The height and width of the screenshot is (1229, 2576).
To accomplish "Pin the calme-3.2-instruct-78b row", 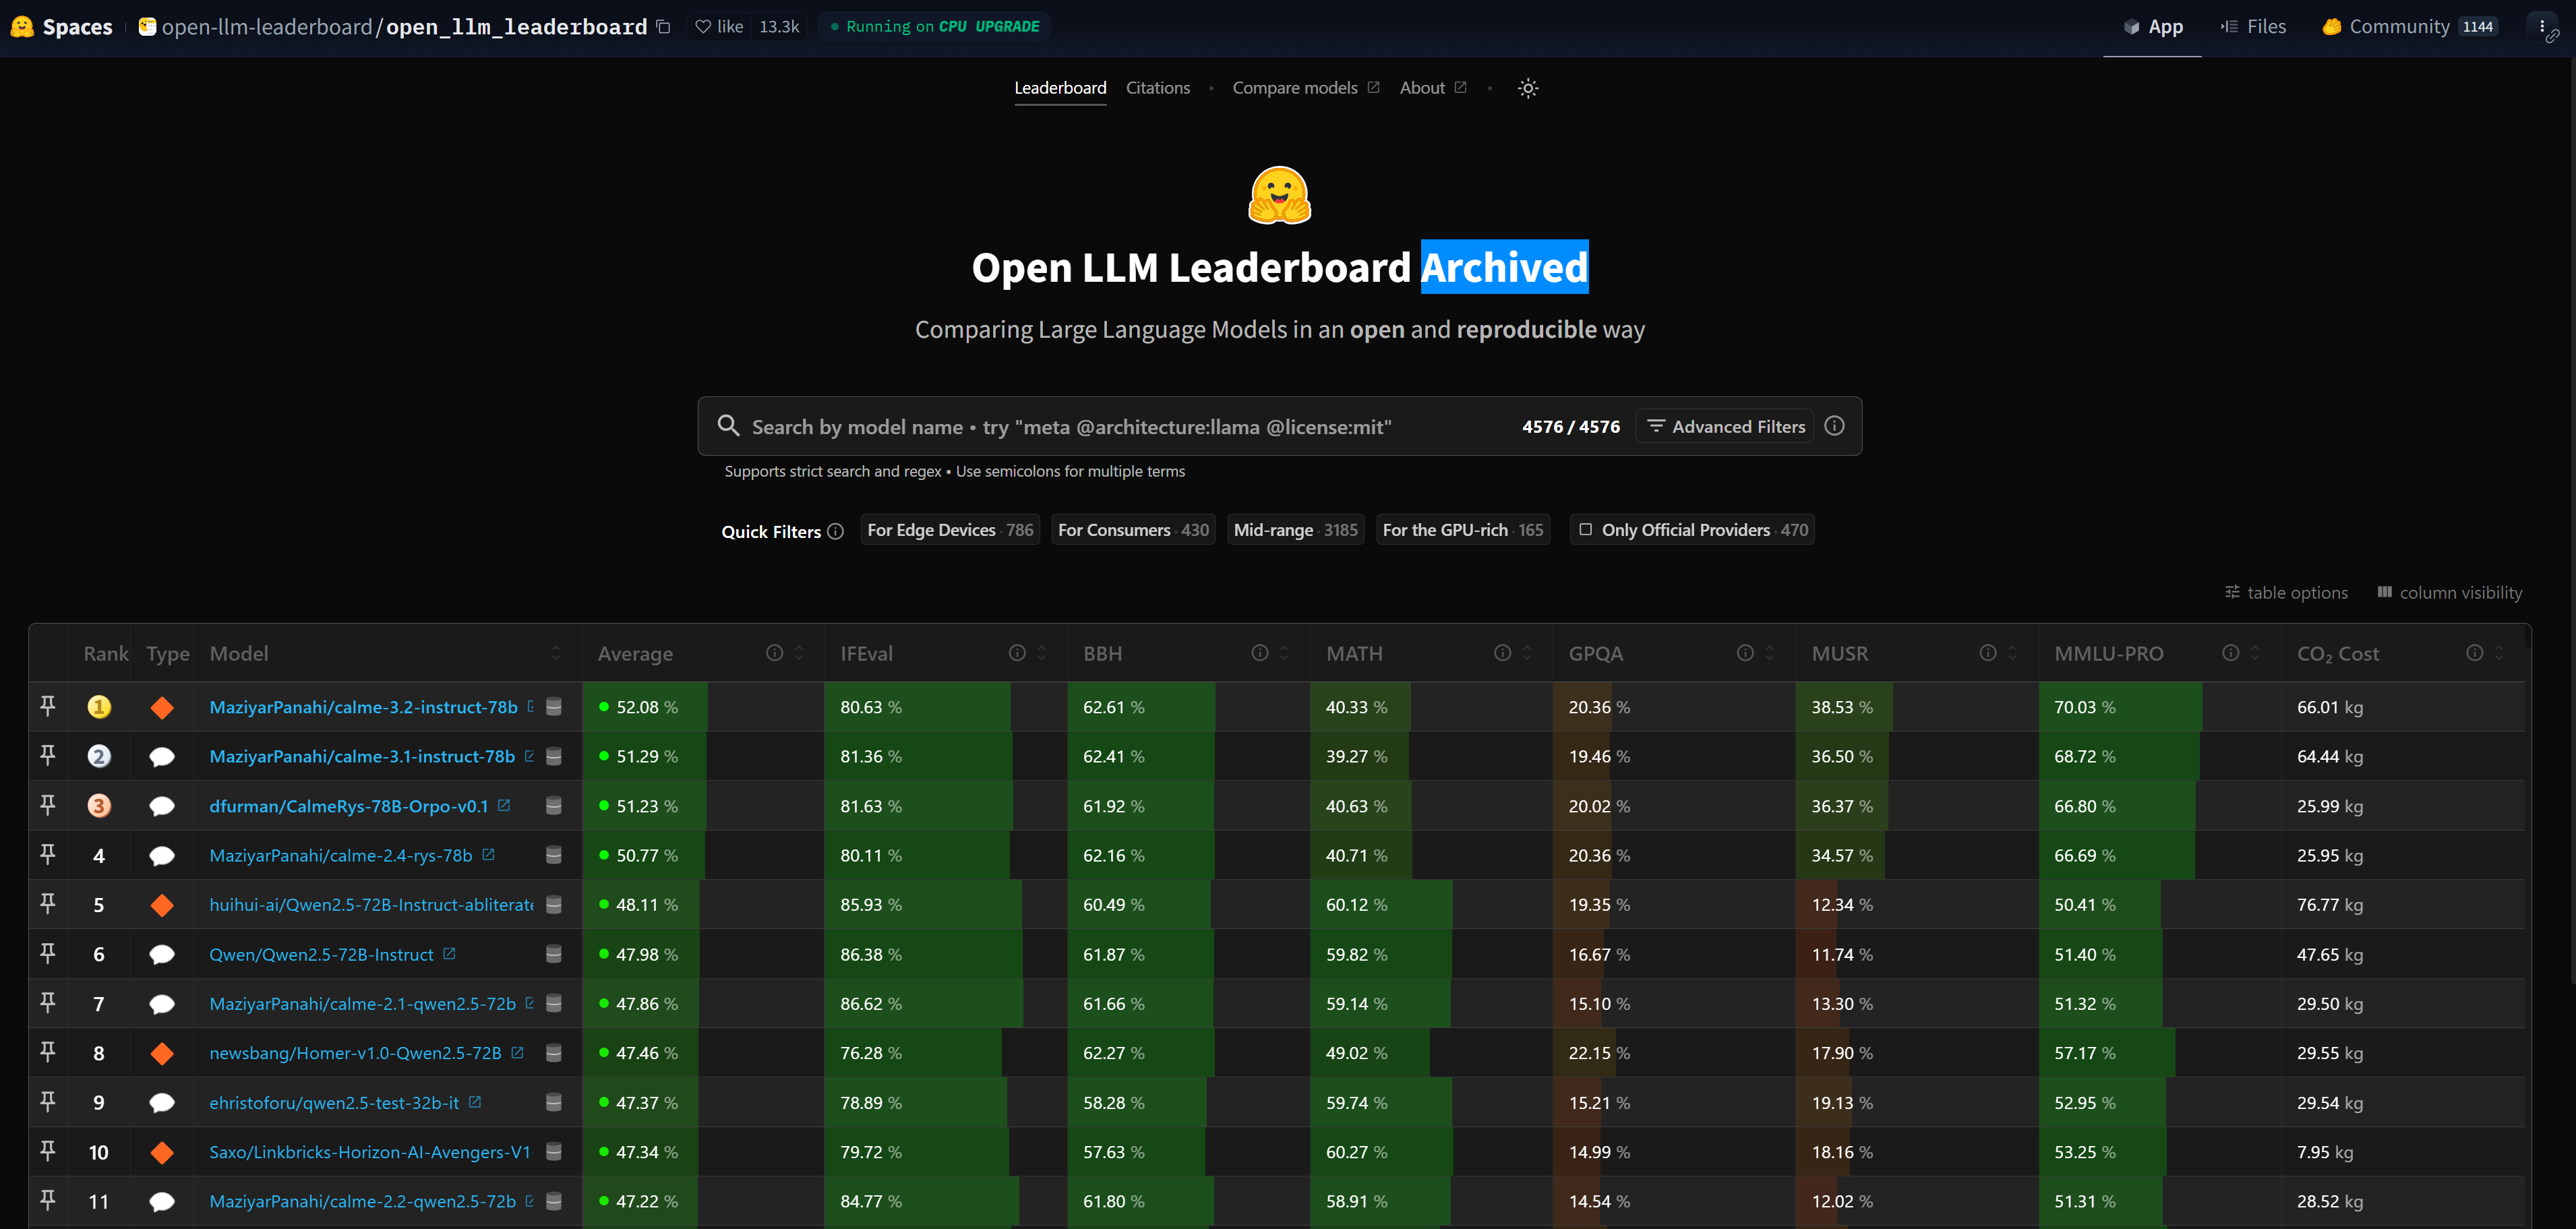I will (x=47, y=707).
